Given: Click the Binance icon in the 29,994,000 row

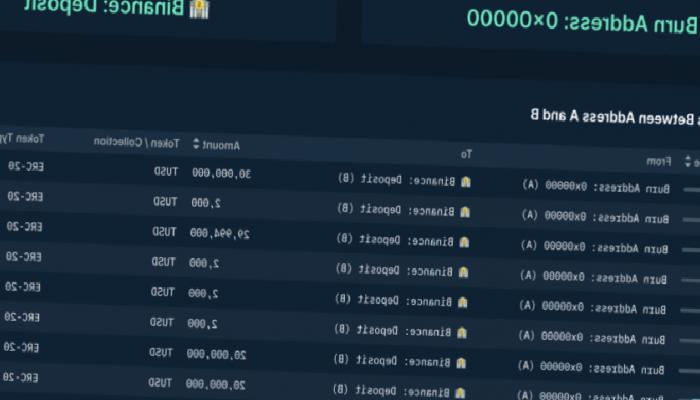Looking at the screenshot, I should coord(464,242).
